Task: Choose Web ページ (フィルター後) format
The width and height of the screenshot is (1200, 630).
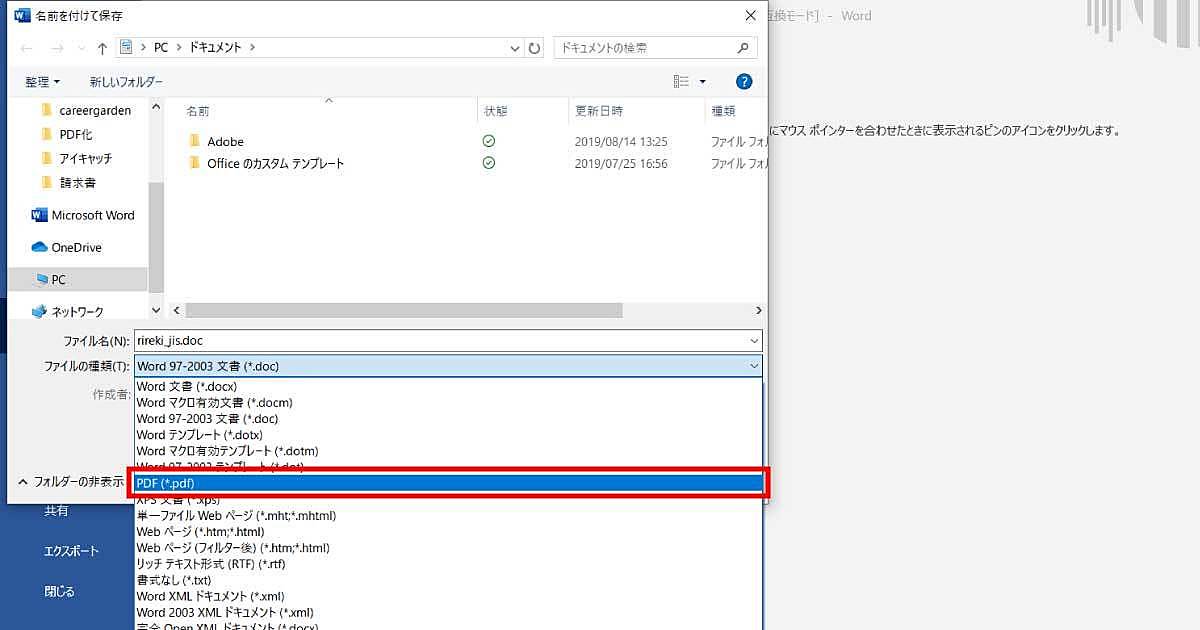Action: [x=448, y=548]
